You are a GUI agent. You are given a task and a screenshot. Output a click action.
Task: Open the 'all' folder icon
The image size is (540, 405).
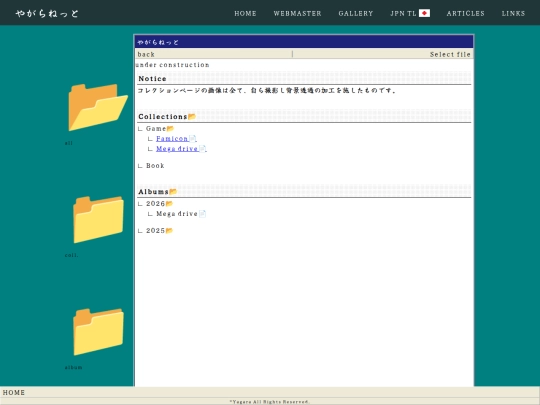point(98,107)
